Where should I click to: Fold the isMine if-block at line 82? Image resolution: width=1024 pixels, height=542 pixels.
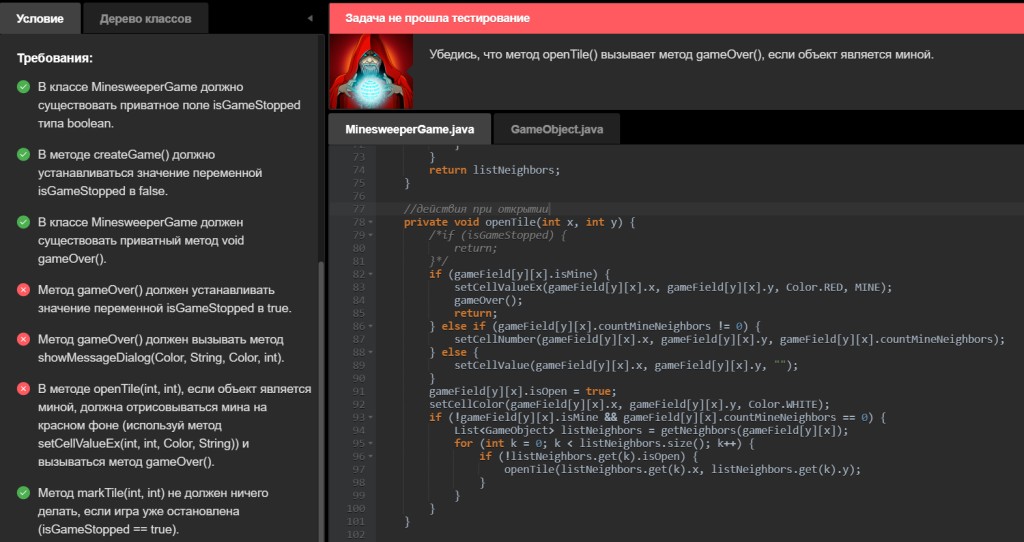pyautogui.click(x=372, y=274)
